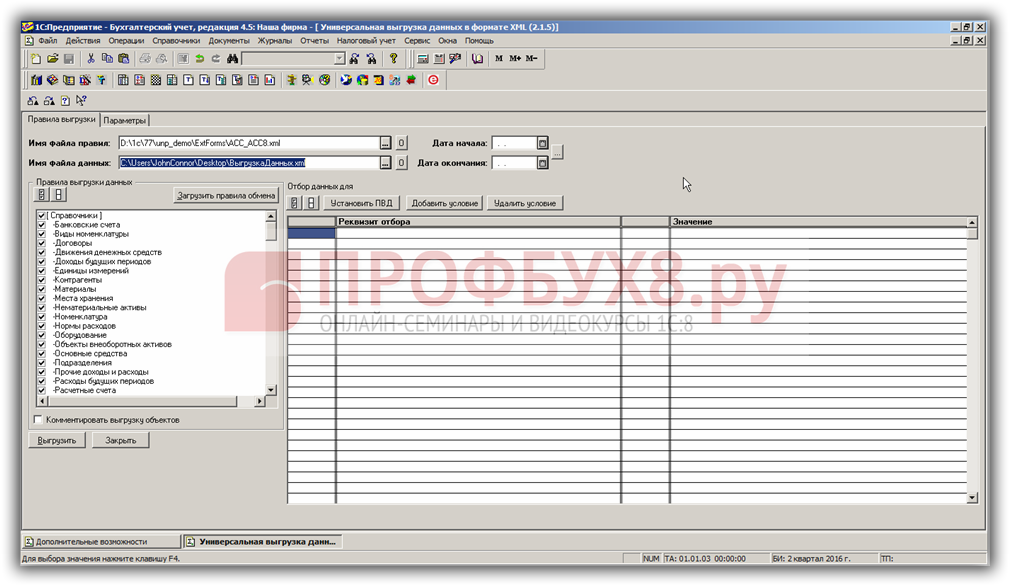Toggle 'Контрагенты' checkbox
This screenshot has width=1010, height=586.
click(42, 280)
